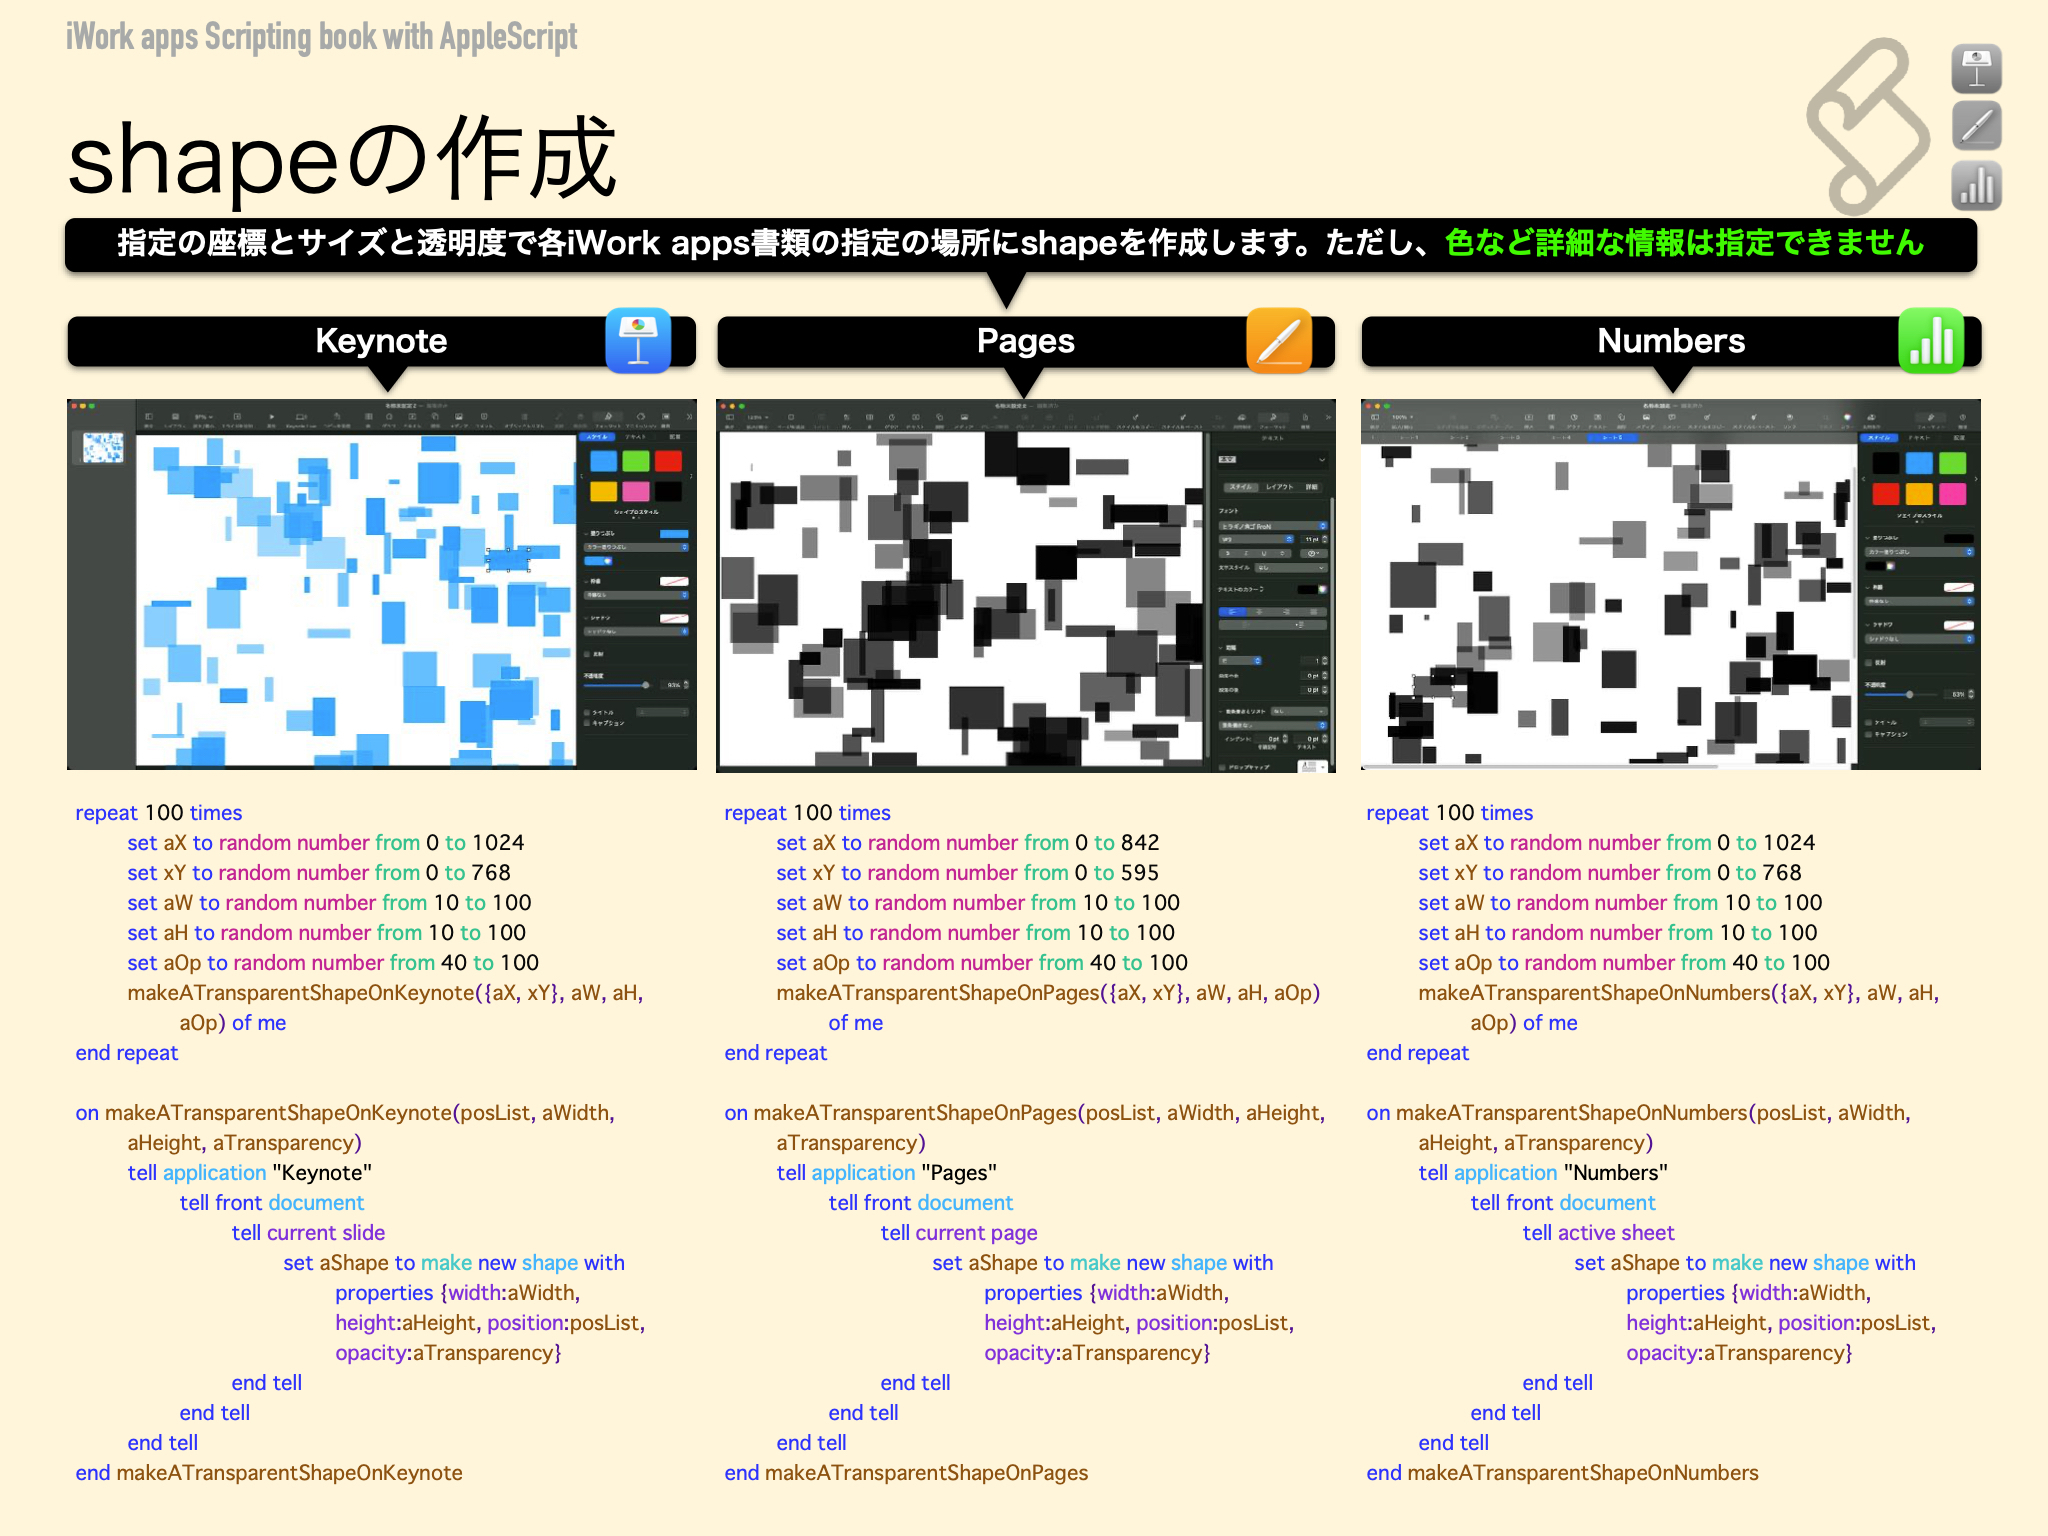Click the gray Keynote icon at top-right
2048x1536 pixels.
point(1976,69)
